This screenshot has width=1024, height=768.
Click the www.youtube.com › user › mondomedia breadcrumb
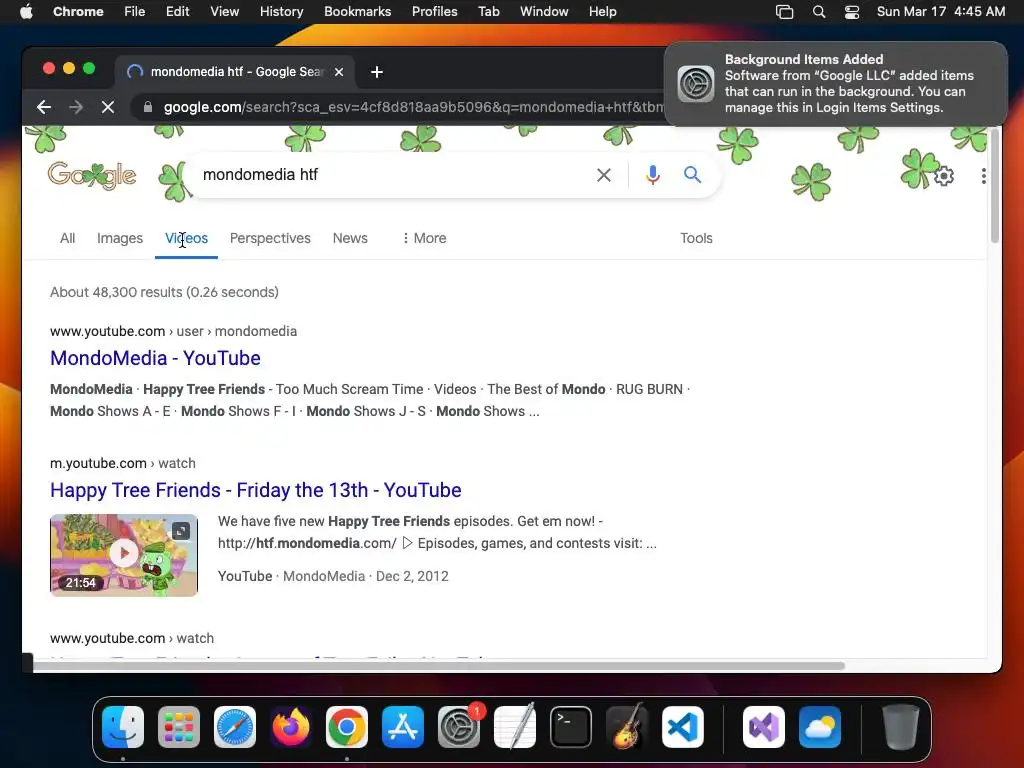(173, 331)
